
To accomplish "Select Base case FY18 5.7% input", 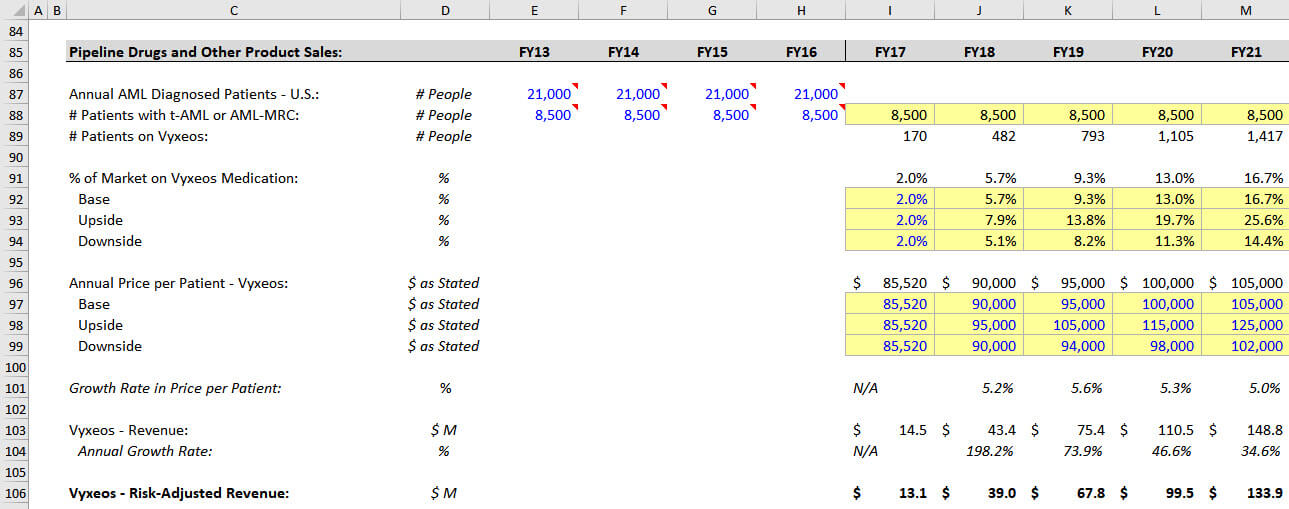I will coord(979,199).
